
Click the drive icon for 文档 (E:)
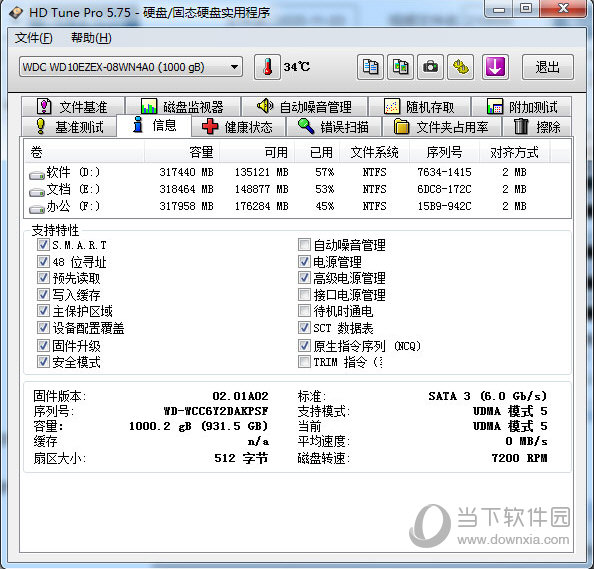click(x=37, y=192)
